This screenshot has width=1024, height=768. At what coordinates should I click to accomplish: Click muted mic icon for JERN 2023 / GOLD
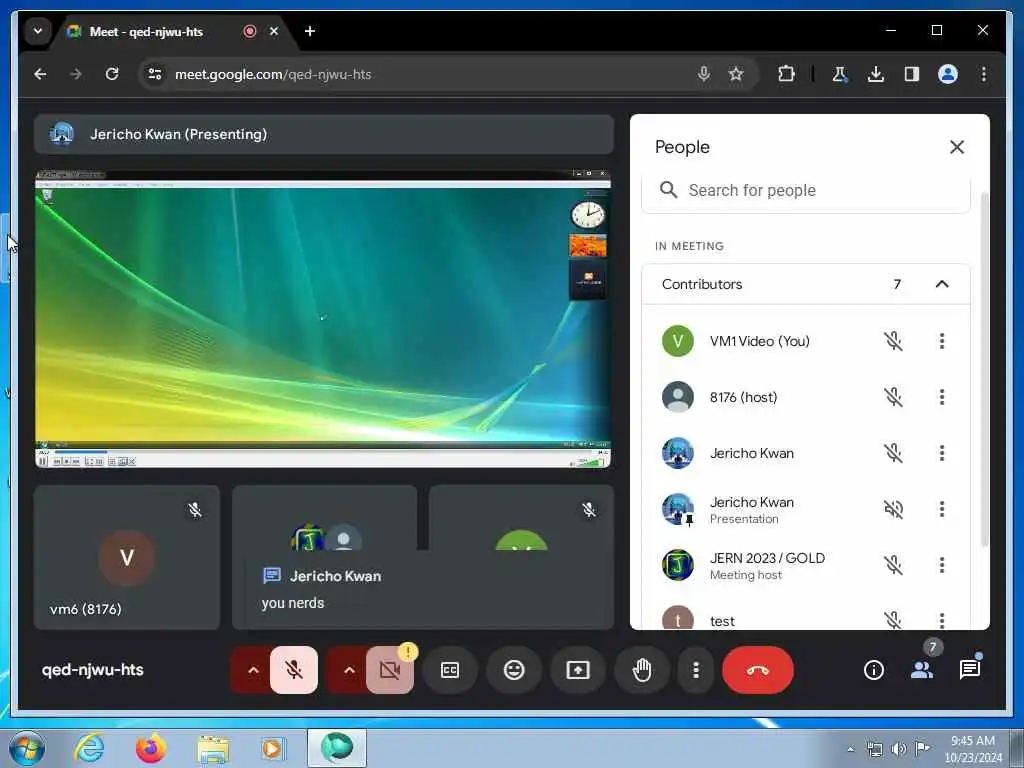(x=893, y=566)
